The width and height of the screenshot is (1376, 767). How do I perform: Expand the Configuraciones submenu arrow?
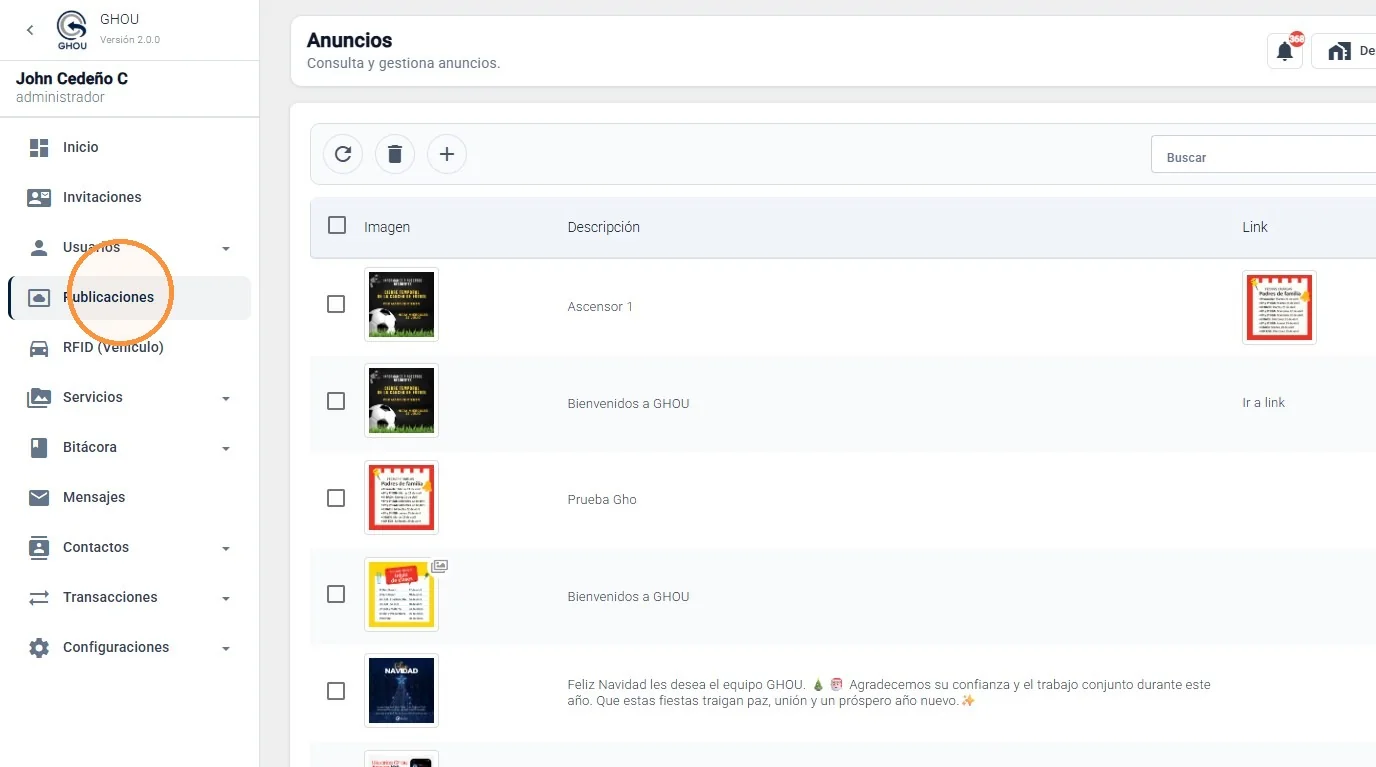tap(226, 648)
